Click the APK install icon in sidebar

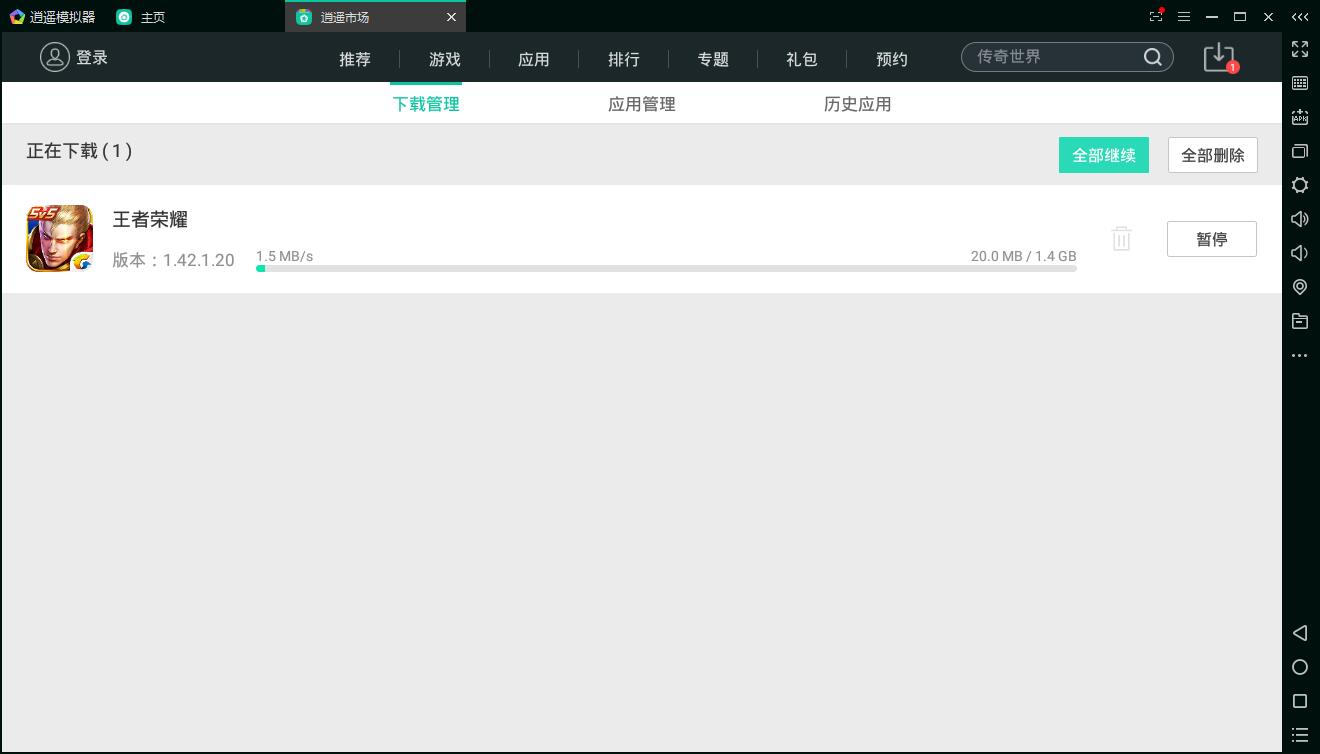(1300, 117)
